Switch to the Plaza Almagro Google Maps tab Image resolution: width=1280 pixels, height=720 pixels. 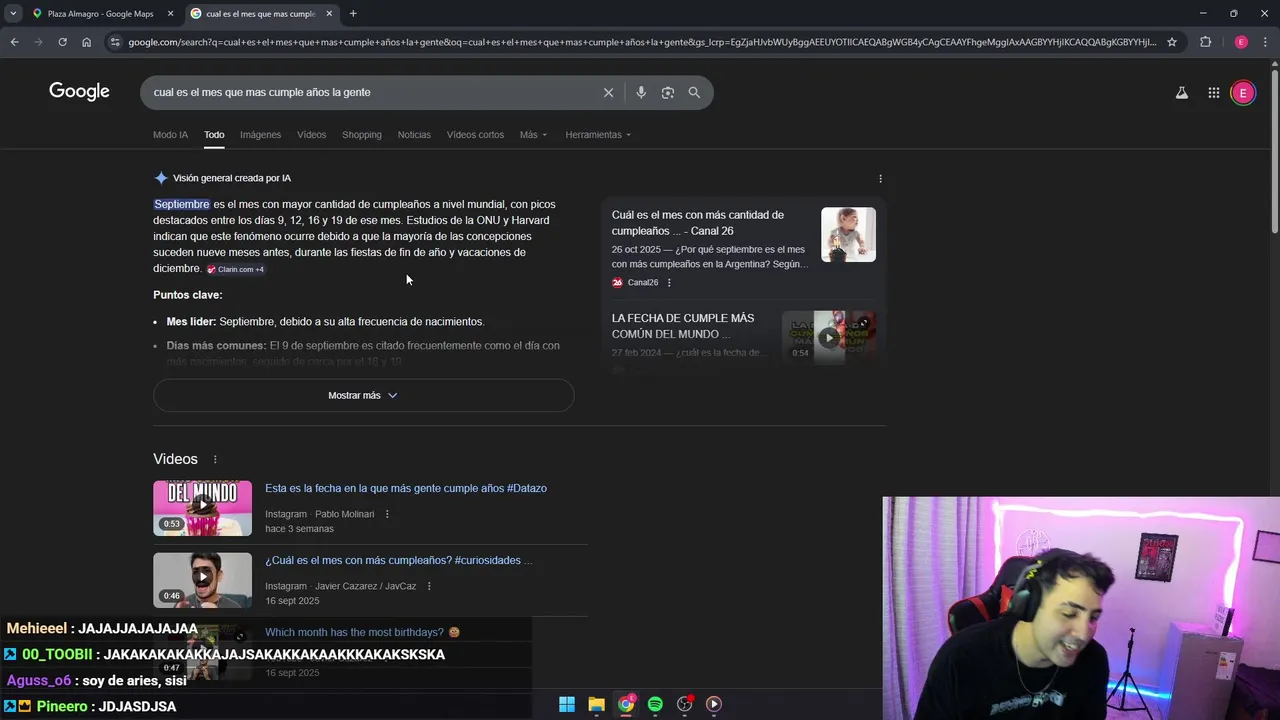click(x=101, y=13)
